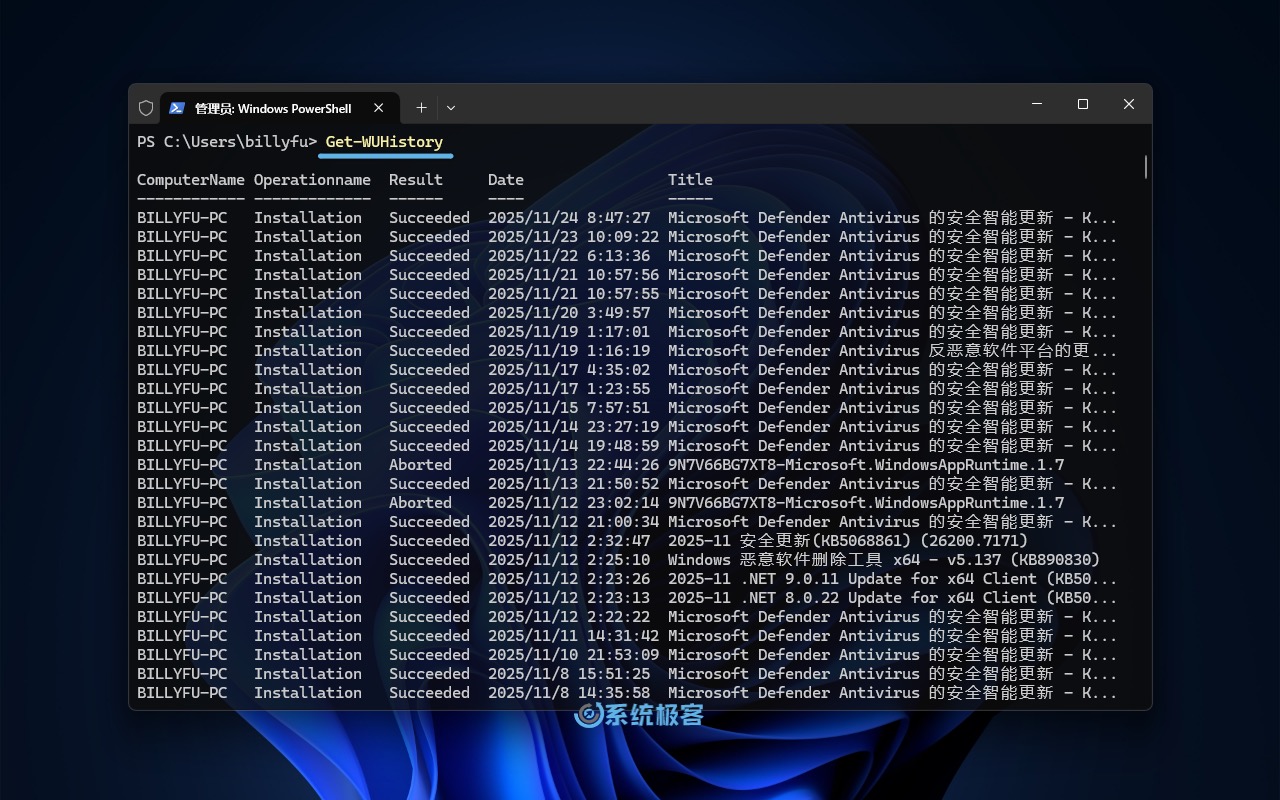Click the Result column header
The height and width of the screenshot is (800, 1280).
[415, 180]
